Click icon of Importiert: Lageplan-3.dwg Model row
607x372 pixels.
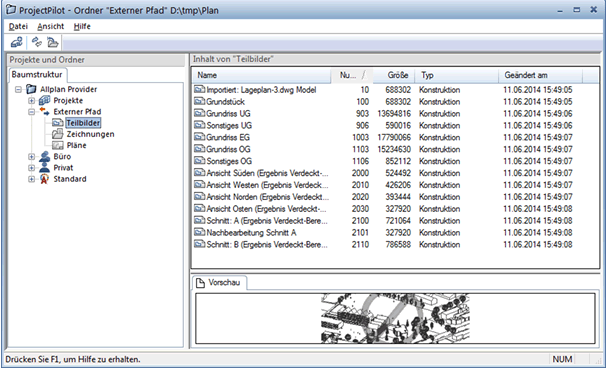coord(199,90)
